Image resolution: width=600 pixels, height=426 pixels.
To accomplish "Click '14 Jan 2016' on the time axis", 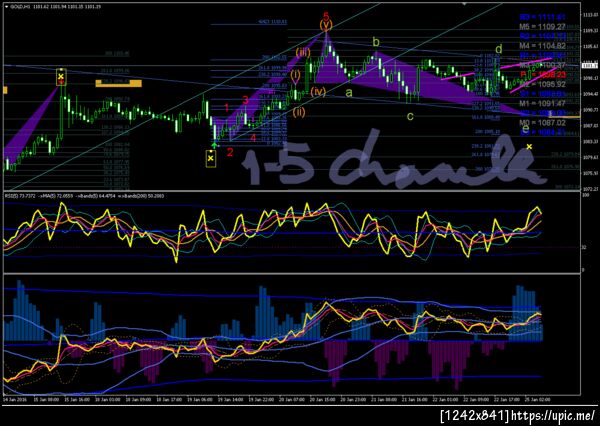I will pyautogui.click(x=13, y=399).
